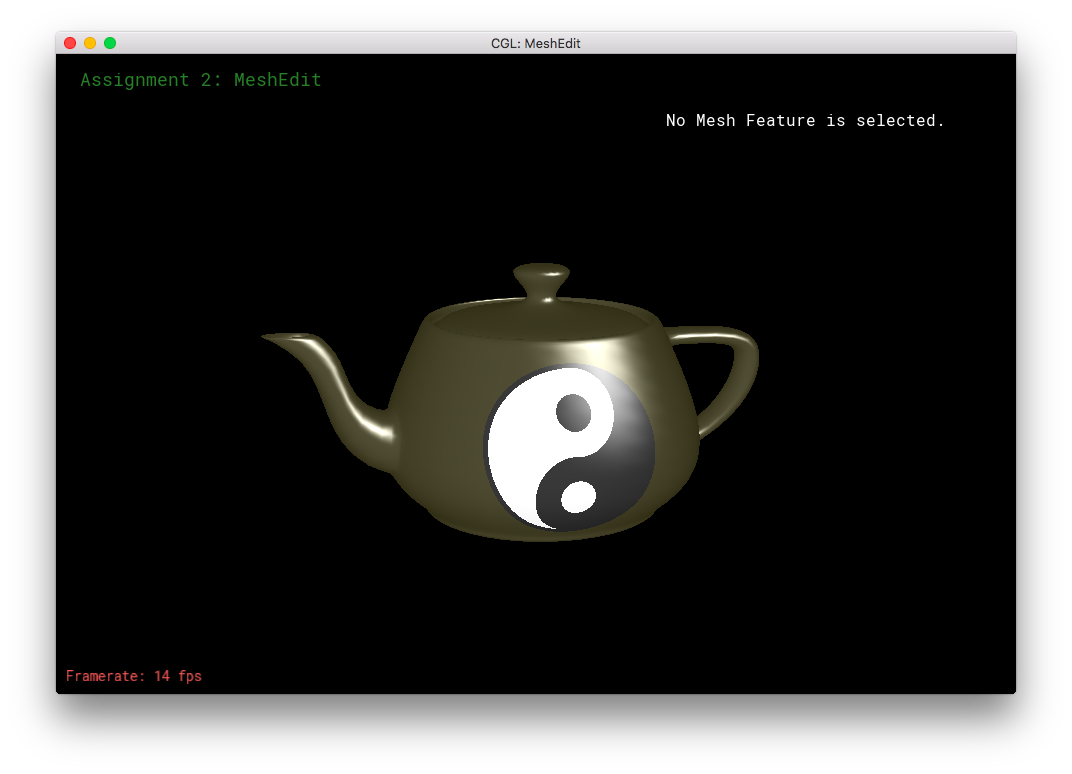Viewport: 1072px width, 774px height.
Task: Minimize the MeshEdit window with the yellow button
Action: point(90,43)
